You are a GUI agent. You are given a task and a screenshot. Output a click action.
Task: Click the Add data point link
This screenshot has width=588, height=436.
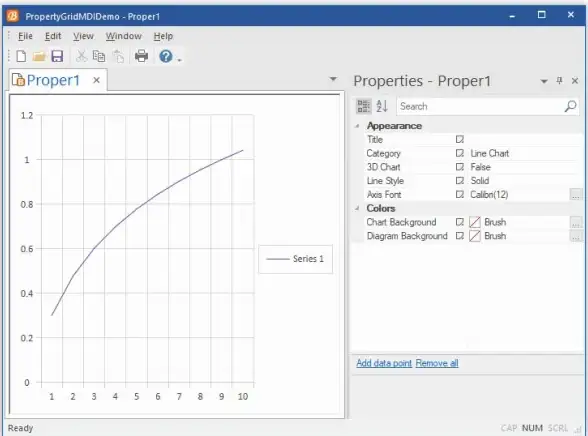(x=384, y=363)
